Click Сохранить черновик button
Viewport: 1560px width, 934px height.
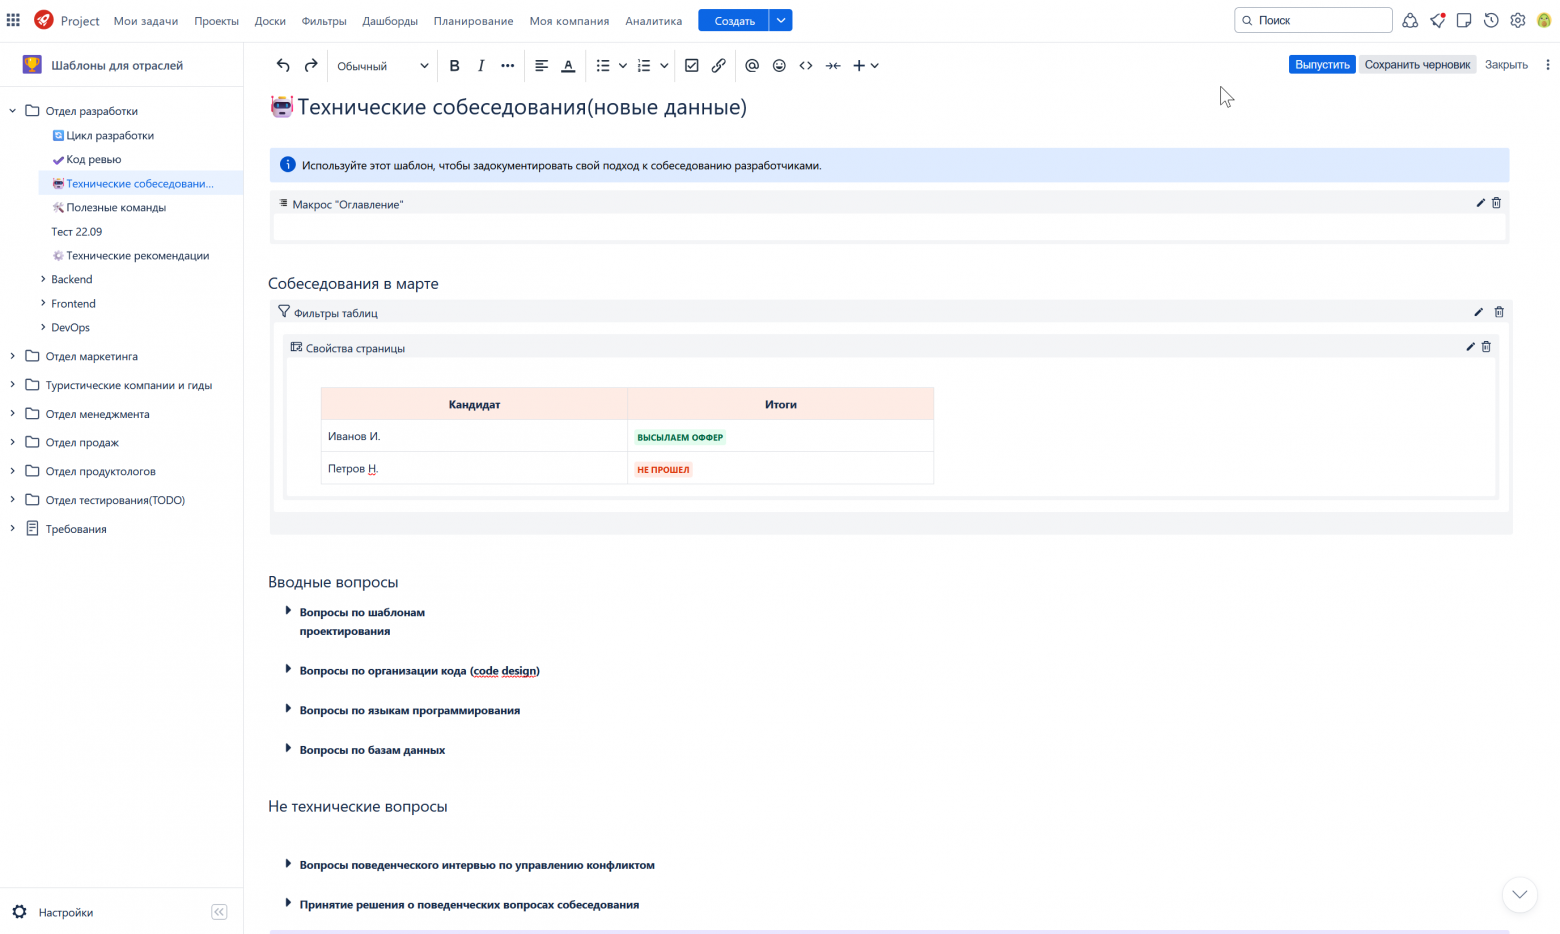point(1417,64)
